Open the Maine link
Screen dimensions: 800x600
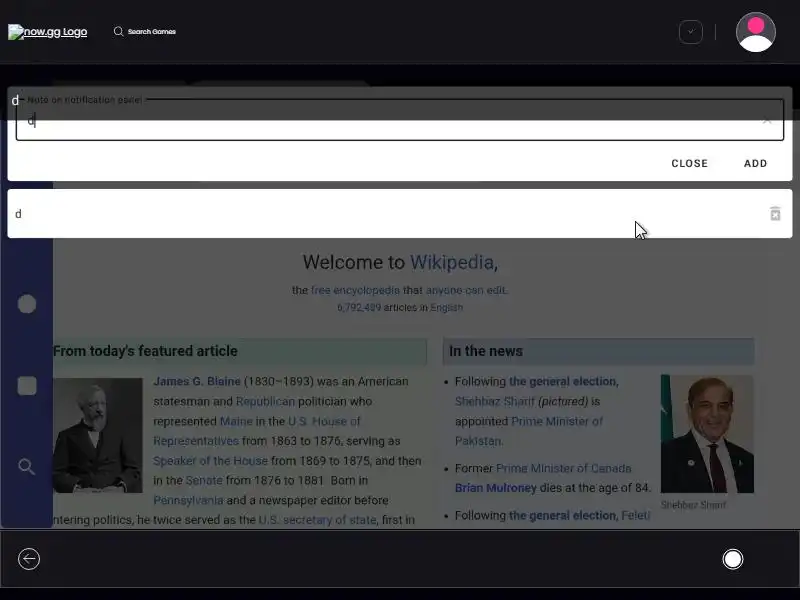point(236,421)
